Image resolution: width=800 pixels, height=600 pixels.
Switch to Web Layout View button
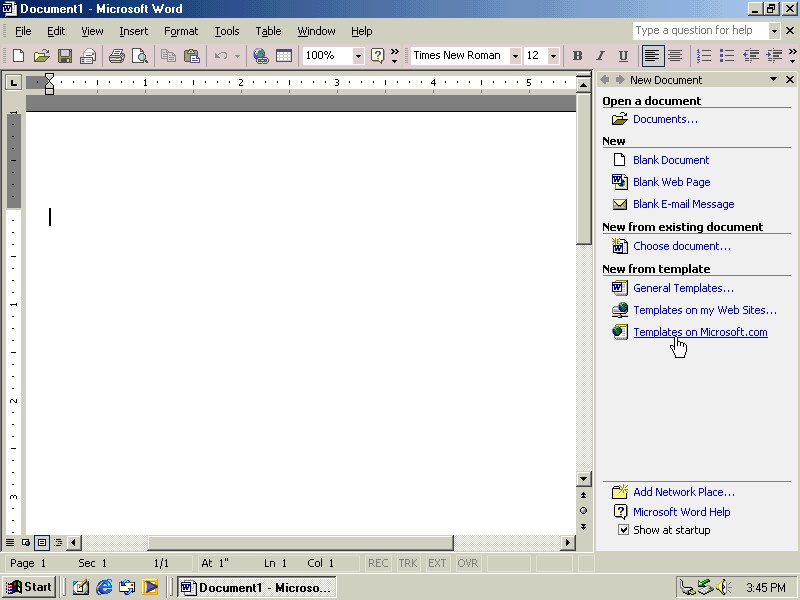[x=26, y=542]
